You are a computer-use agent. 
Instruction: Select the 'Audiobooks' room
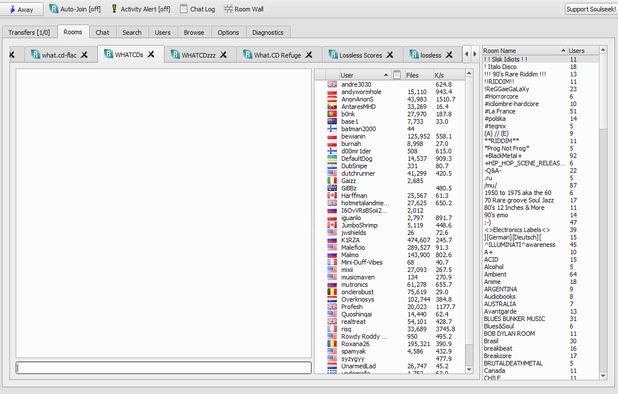click(x=541, y=297)
